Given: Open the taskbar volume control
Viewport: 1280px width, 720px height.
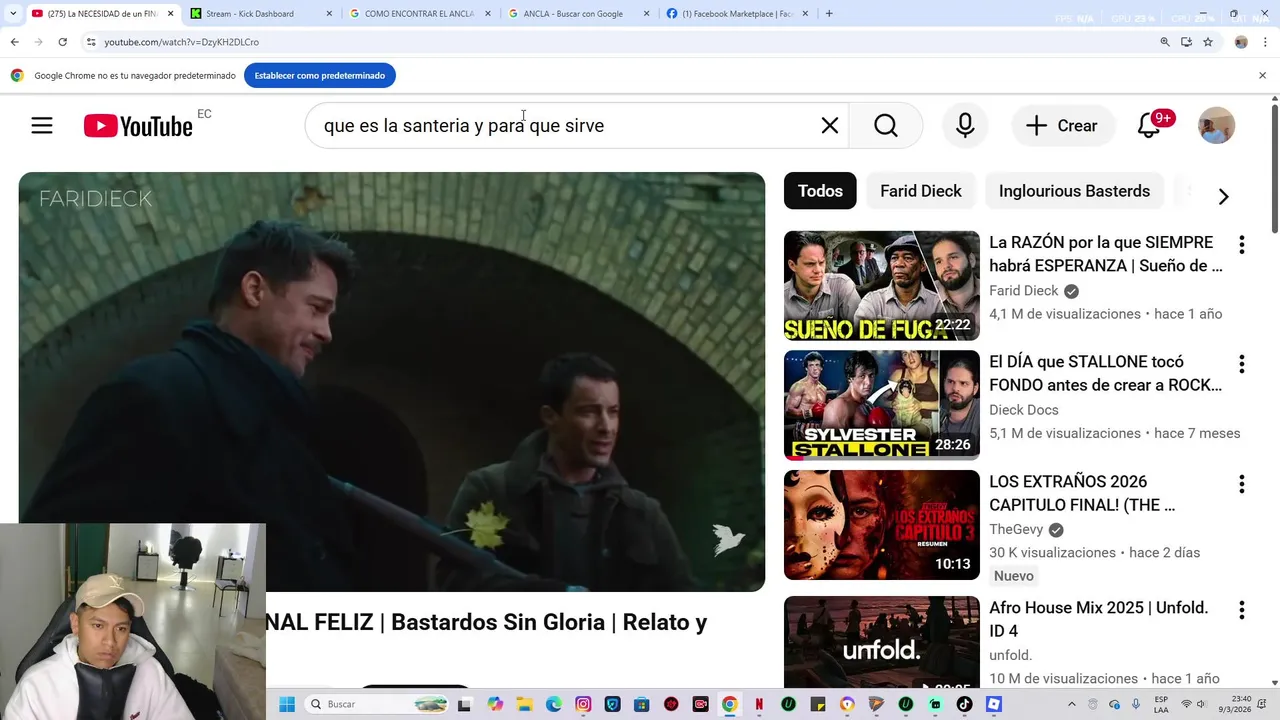Looking at the screenshot, I should click(x=1200, y=704).
